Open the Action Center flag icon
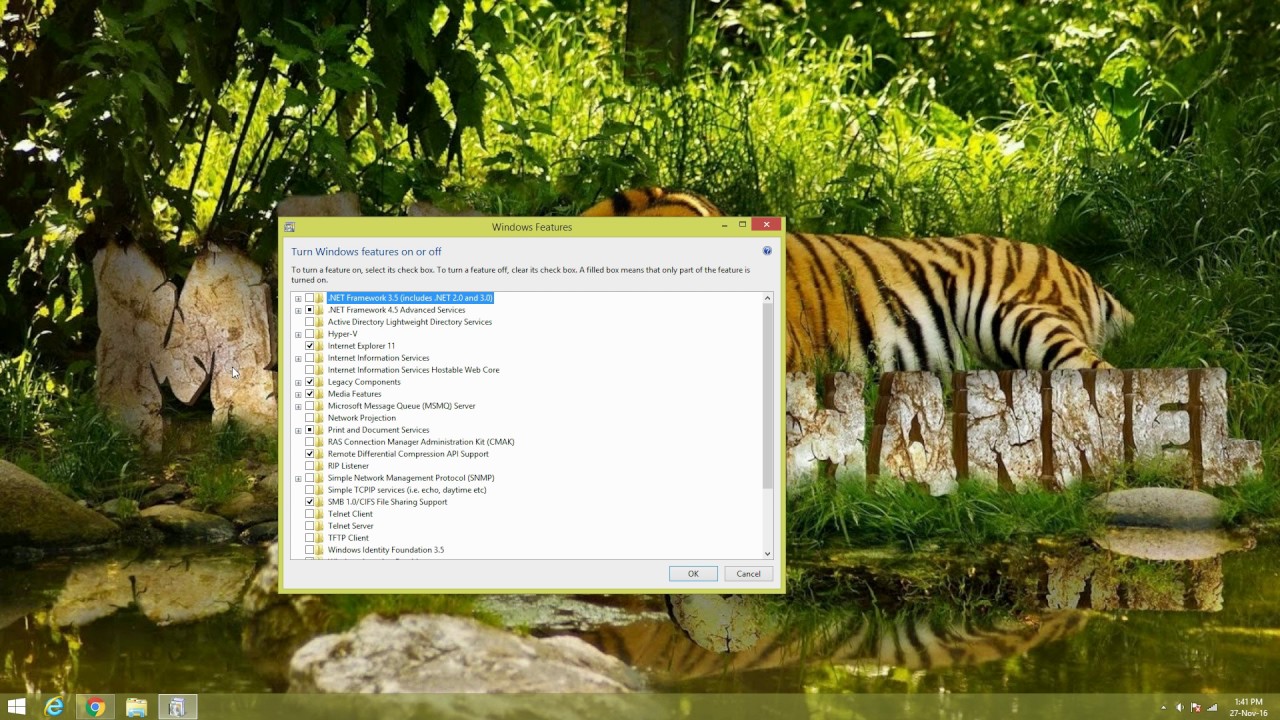Screen dimensions: 1280x720 tap(1196, 707)
